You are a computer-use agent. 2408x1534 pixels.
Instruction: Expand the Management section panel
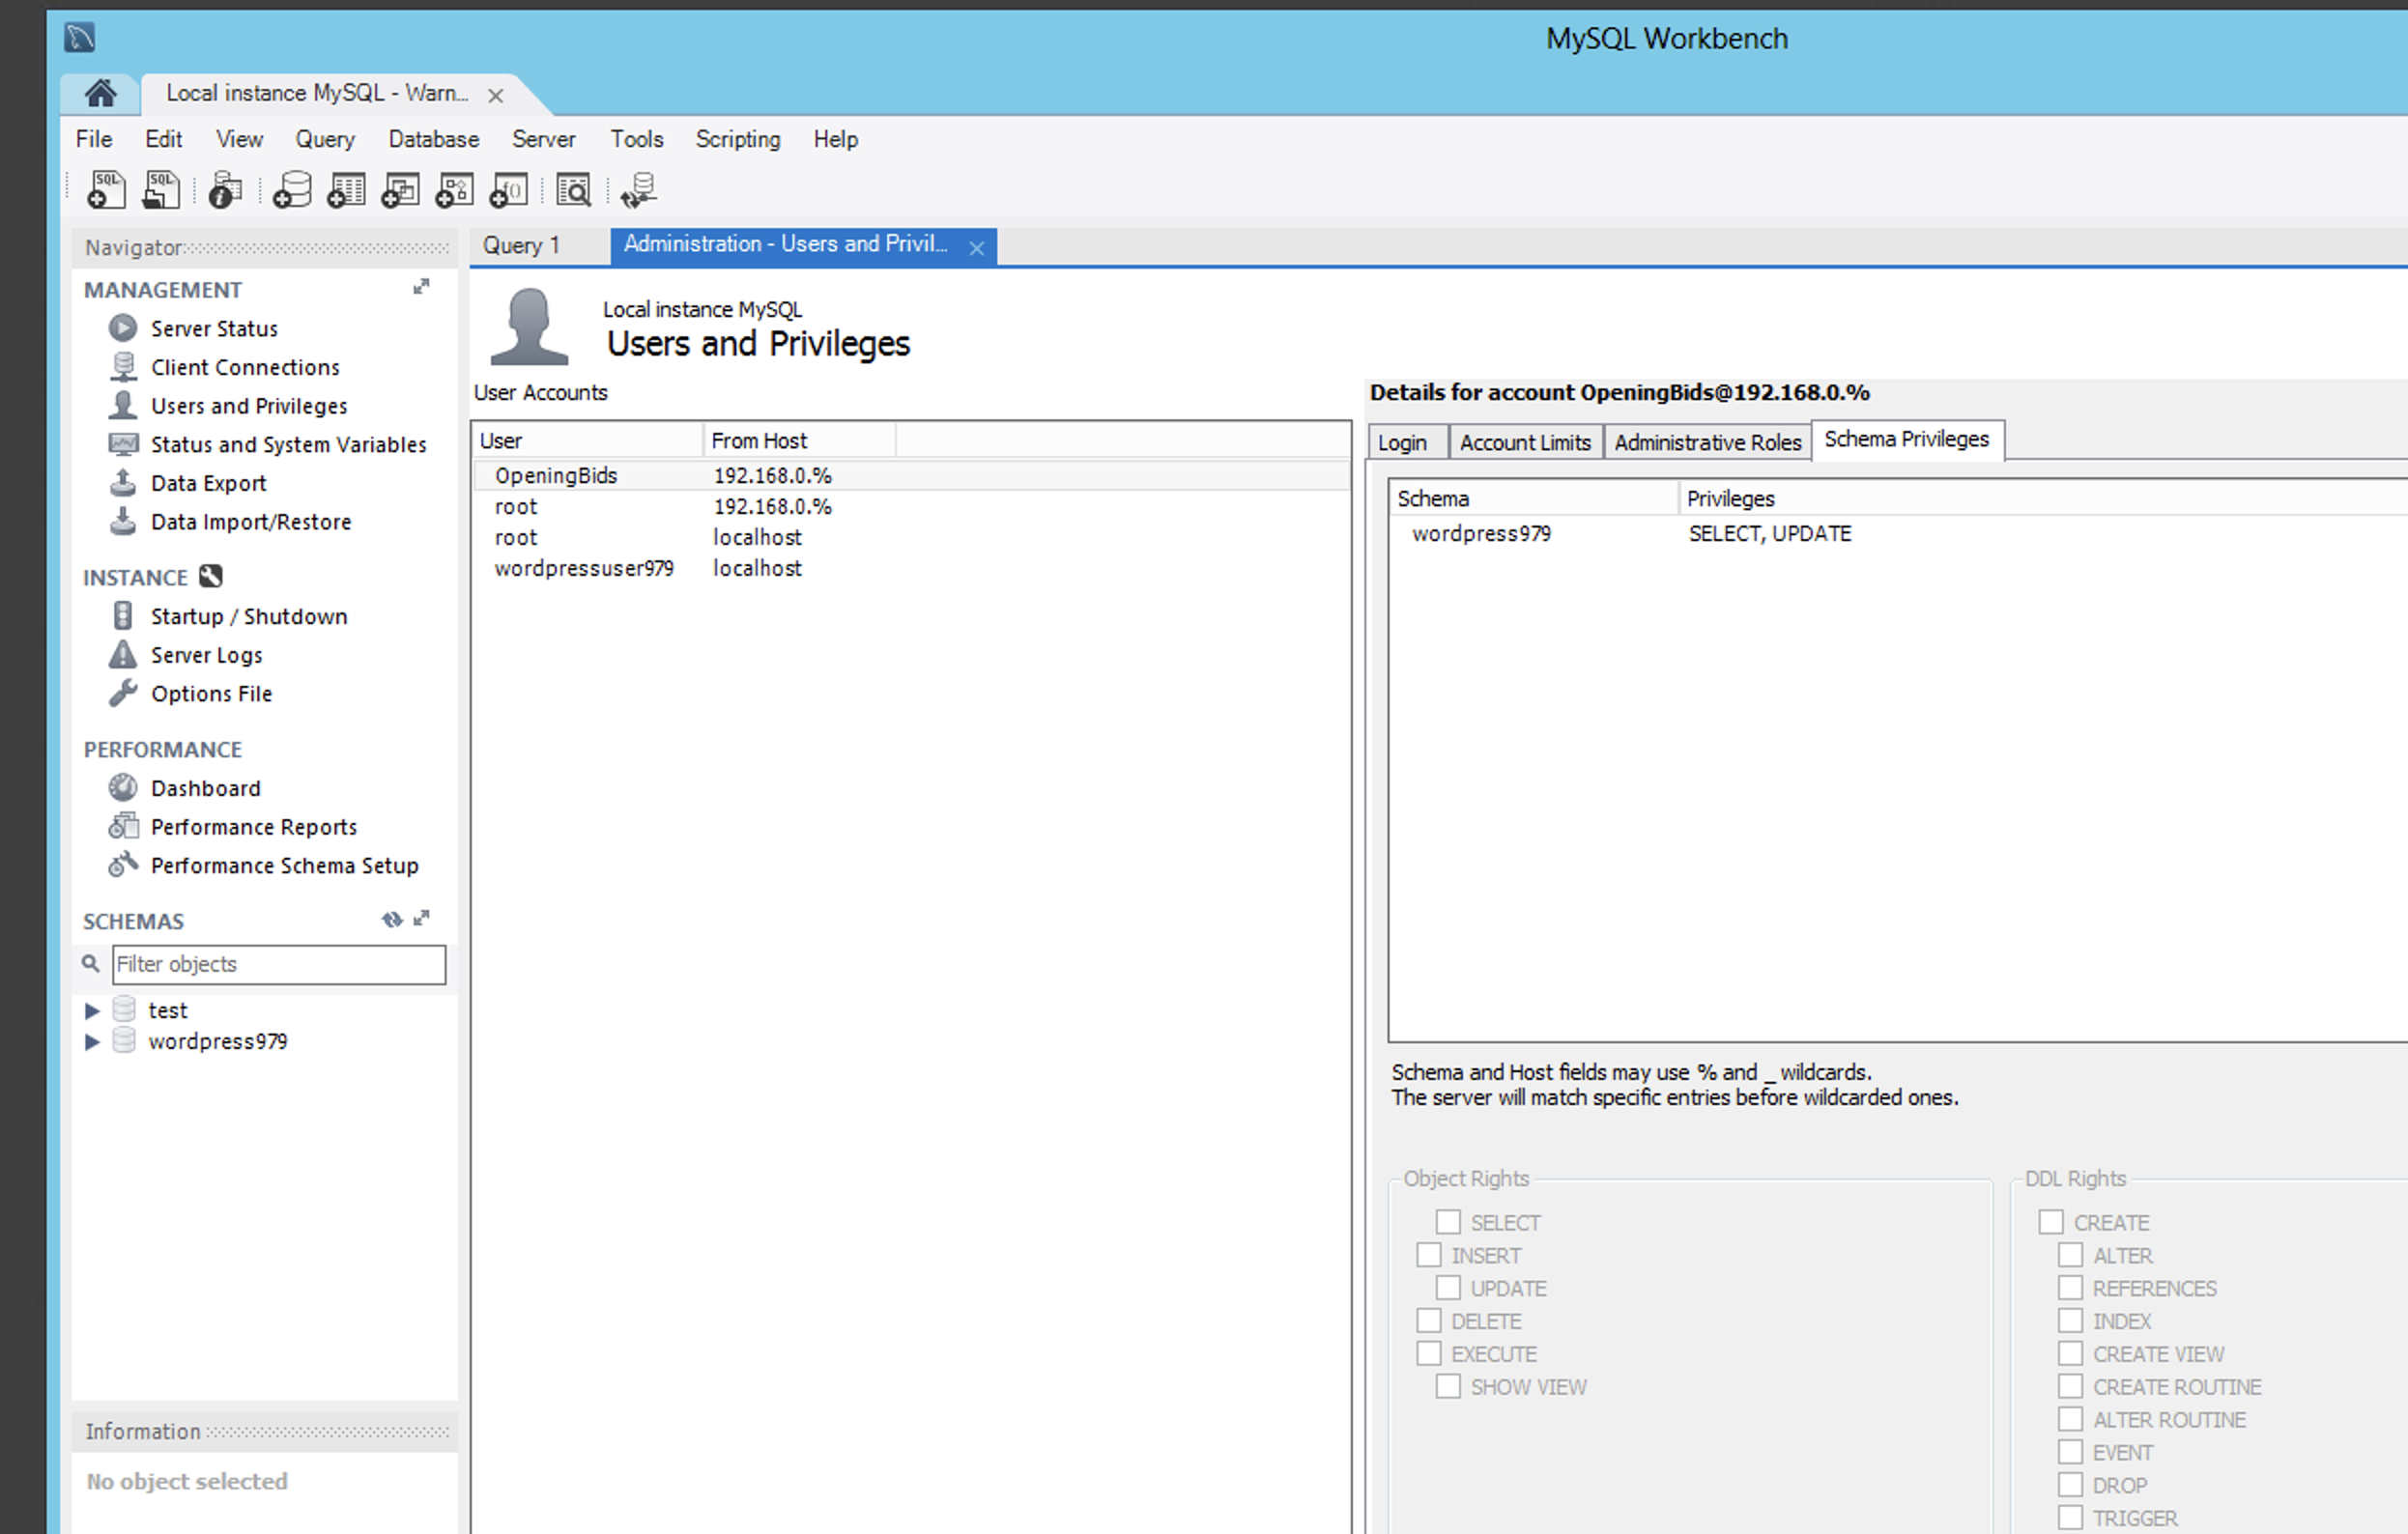421,287
